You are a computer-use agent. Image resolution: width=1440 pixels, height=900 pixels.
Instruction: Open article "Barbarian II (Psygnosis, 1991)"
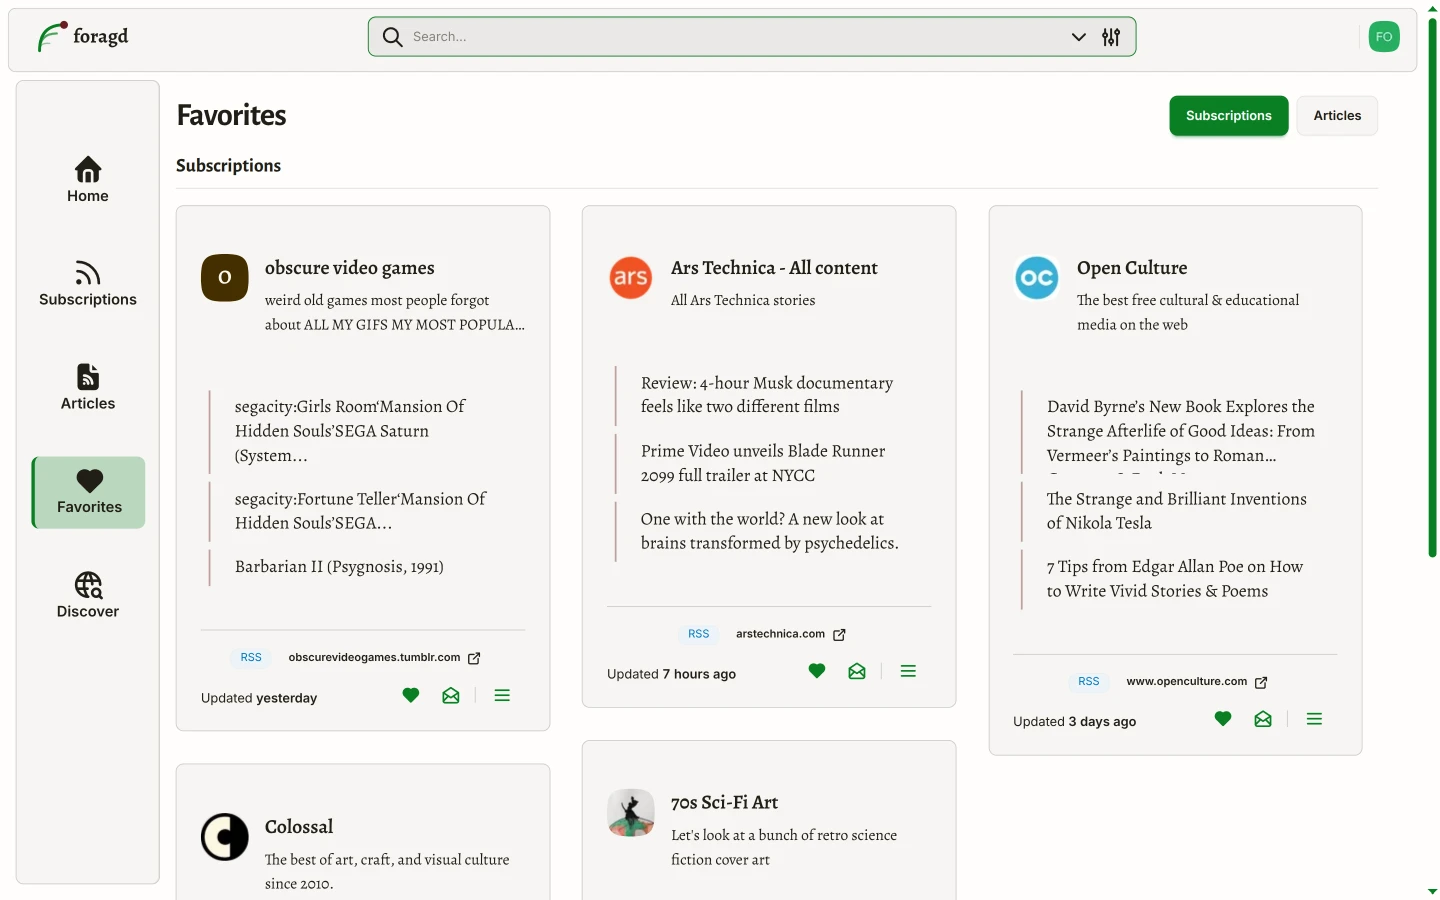click(x=339, y=567)
